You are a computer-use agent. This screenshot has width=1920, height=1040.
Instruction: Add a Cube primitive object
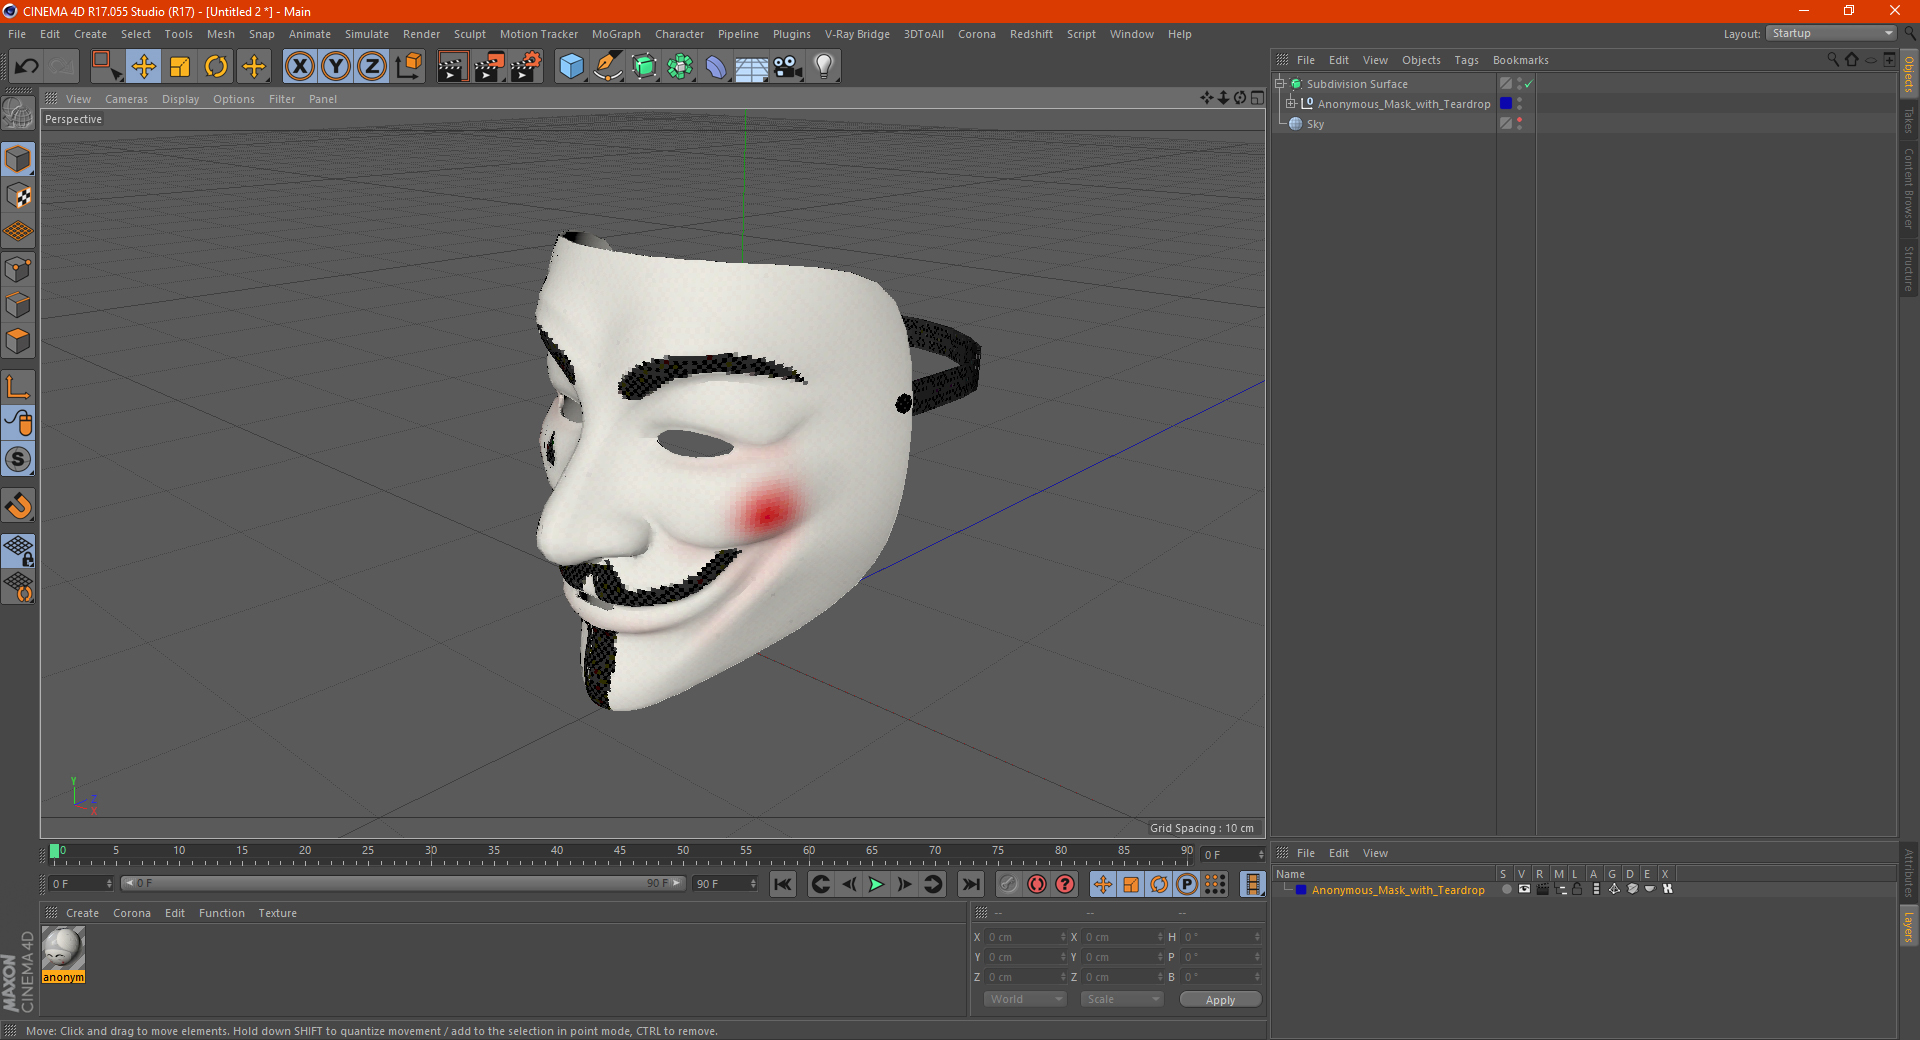(571, 67)
